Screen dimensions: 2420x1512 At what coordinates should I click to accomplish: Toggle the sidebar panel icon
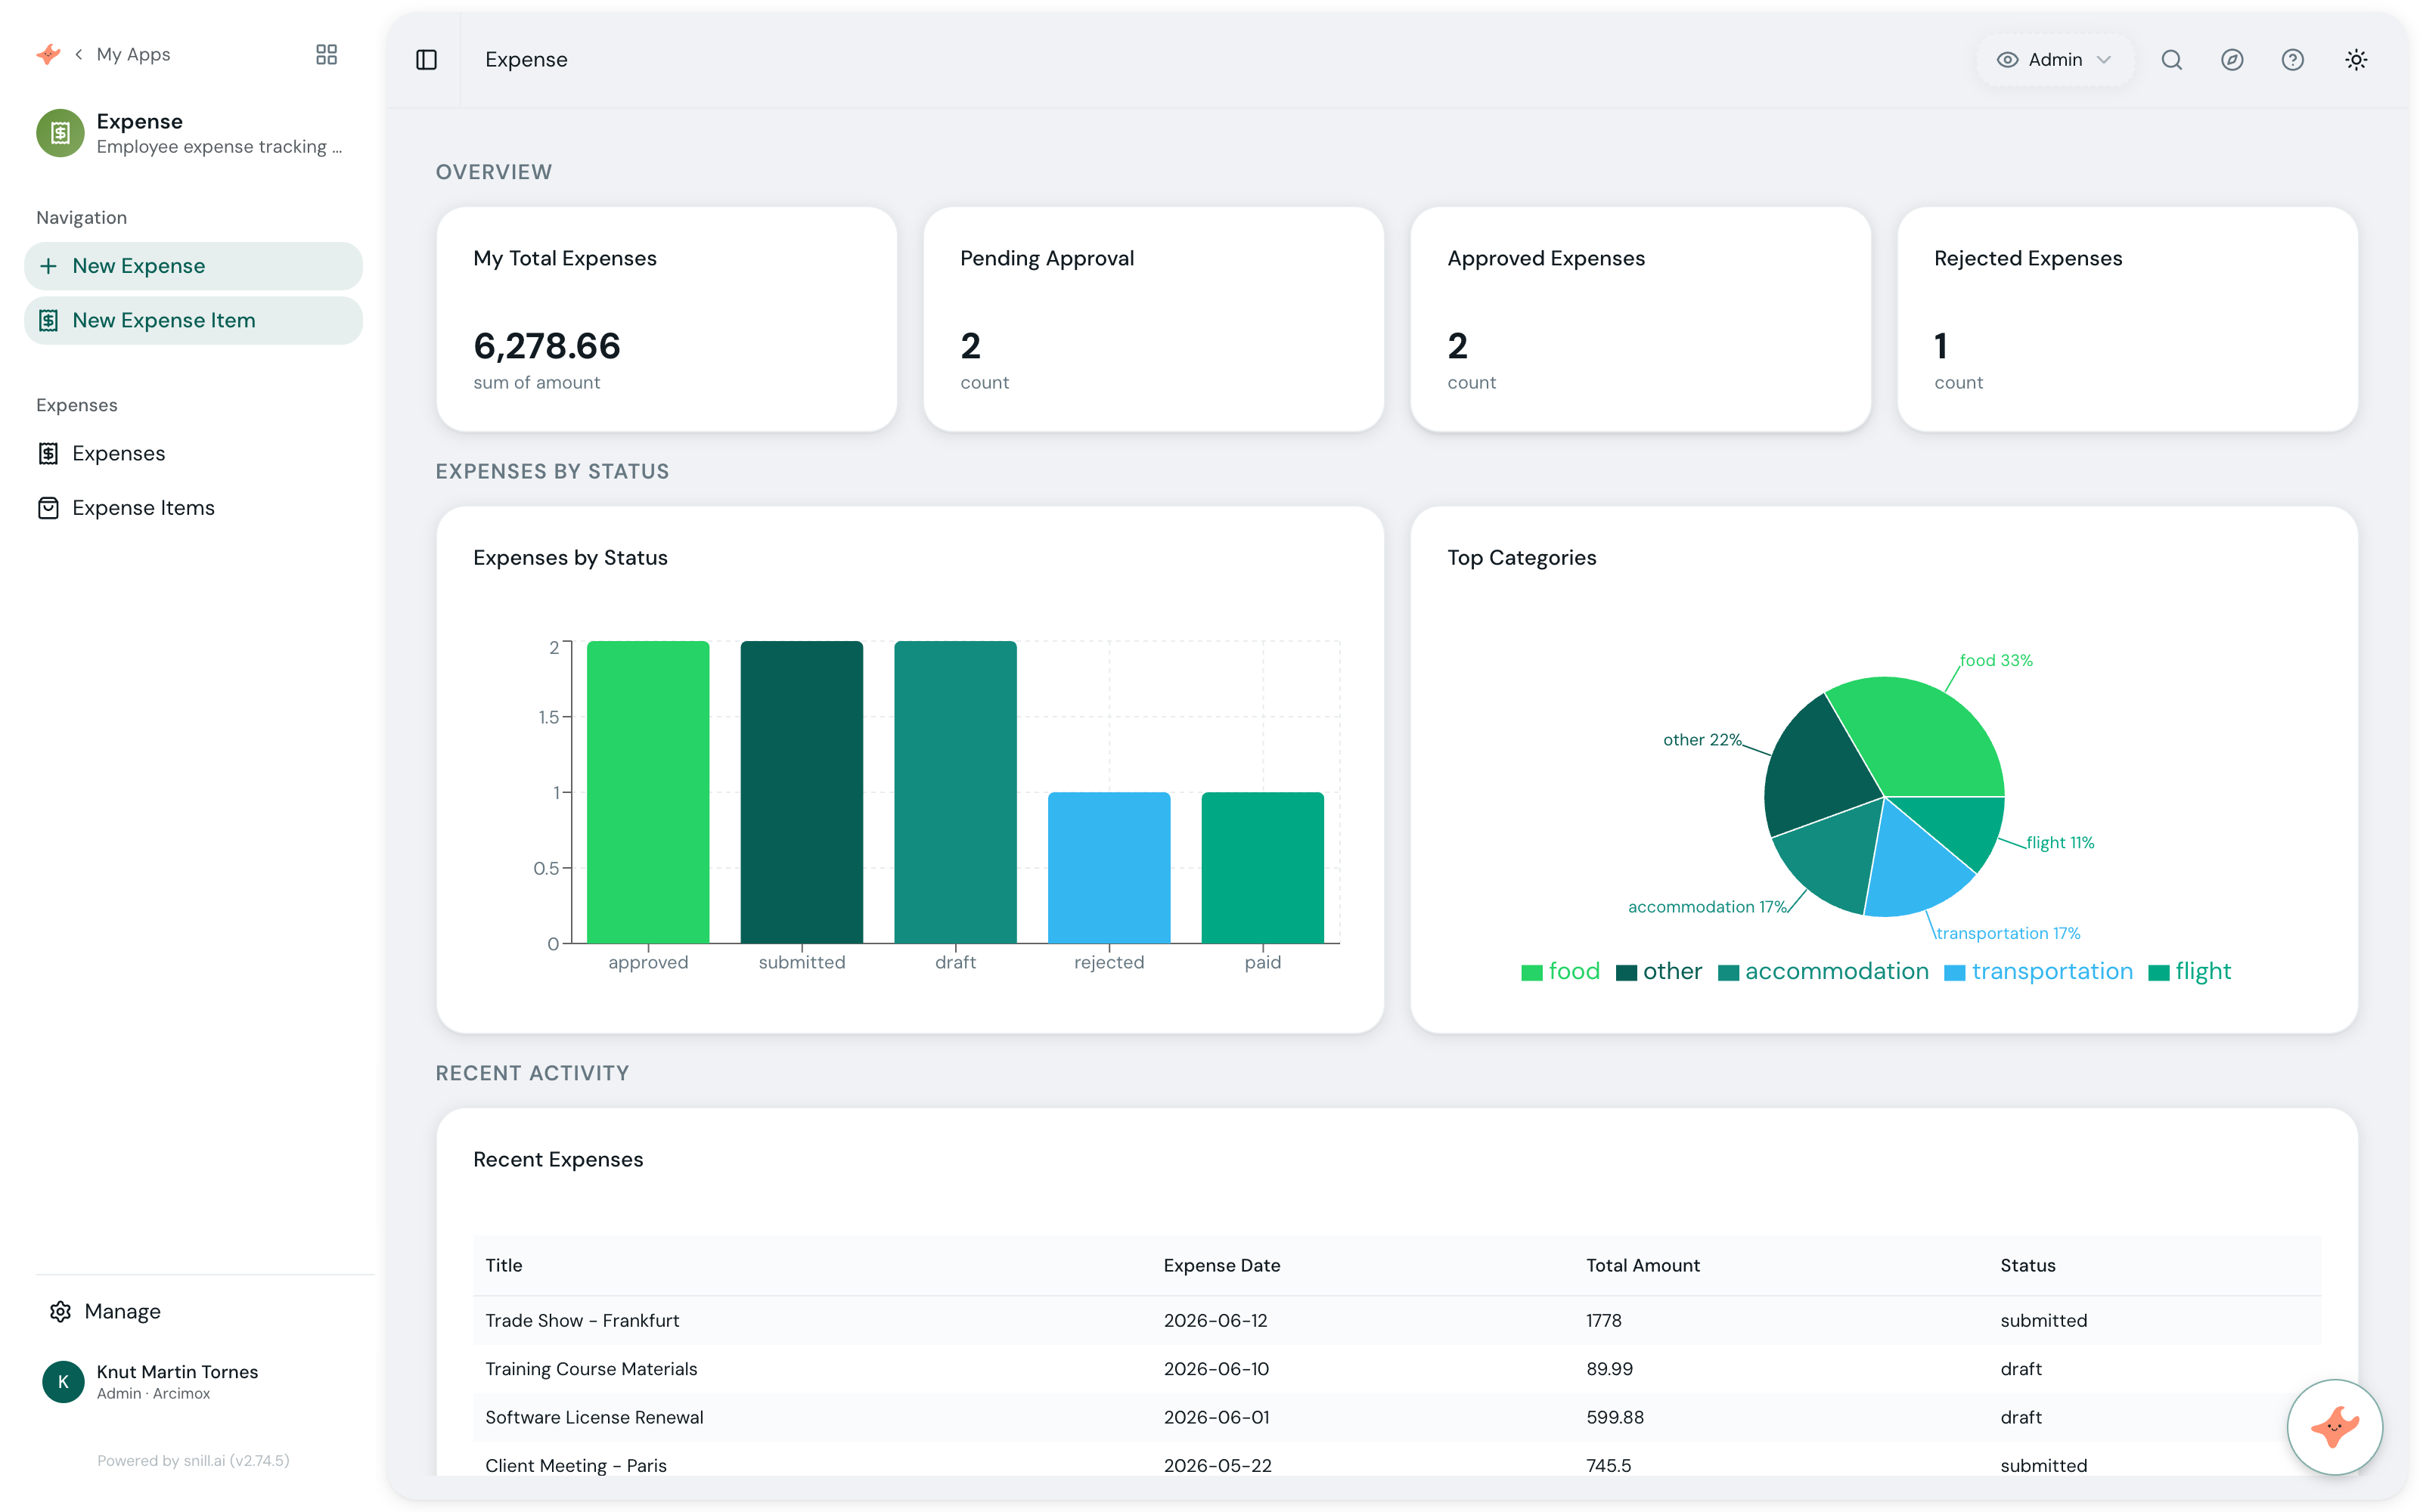(x=426, y=60)
